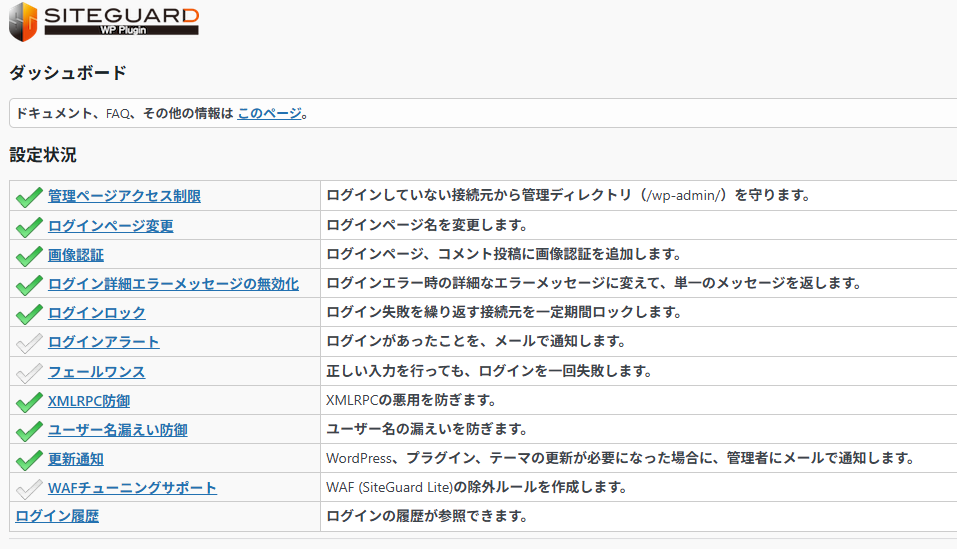The height and width of the screenshot is (549, 957).
Task: Open 管理ページアクセス制限 settings
Action: (124, 196)
